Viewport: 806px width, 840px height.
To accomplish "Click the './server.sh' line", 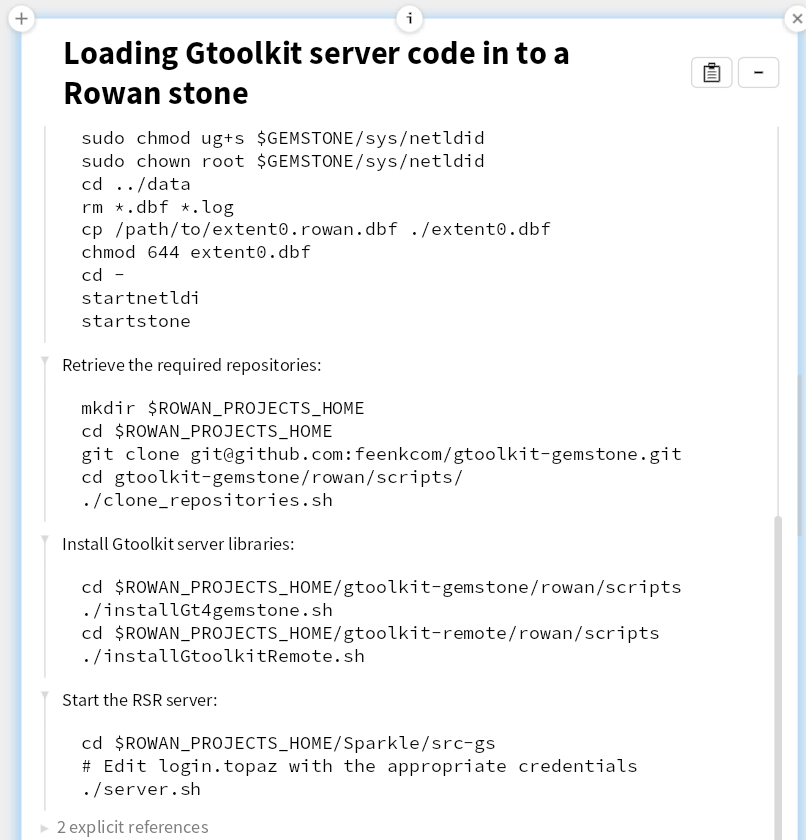I will pyautogui.click(x=141, y=790).
